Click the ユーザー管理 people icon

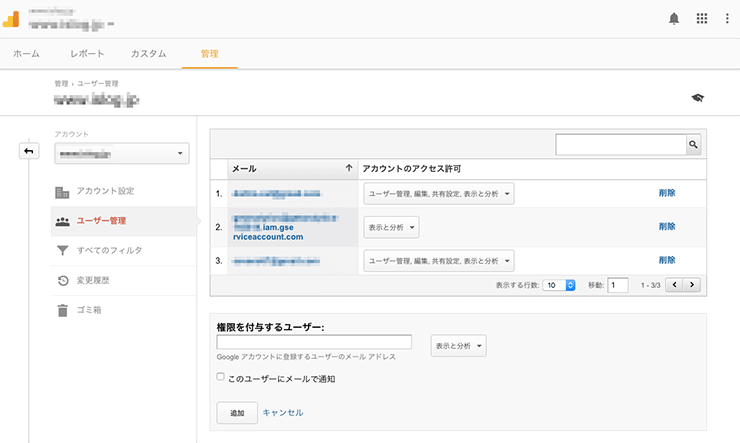(62, 221)
